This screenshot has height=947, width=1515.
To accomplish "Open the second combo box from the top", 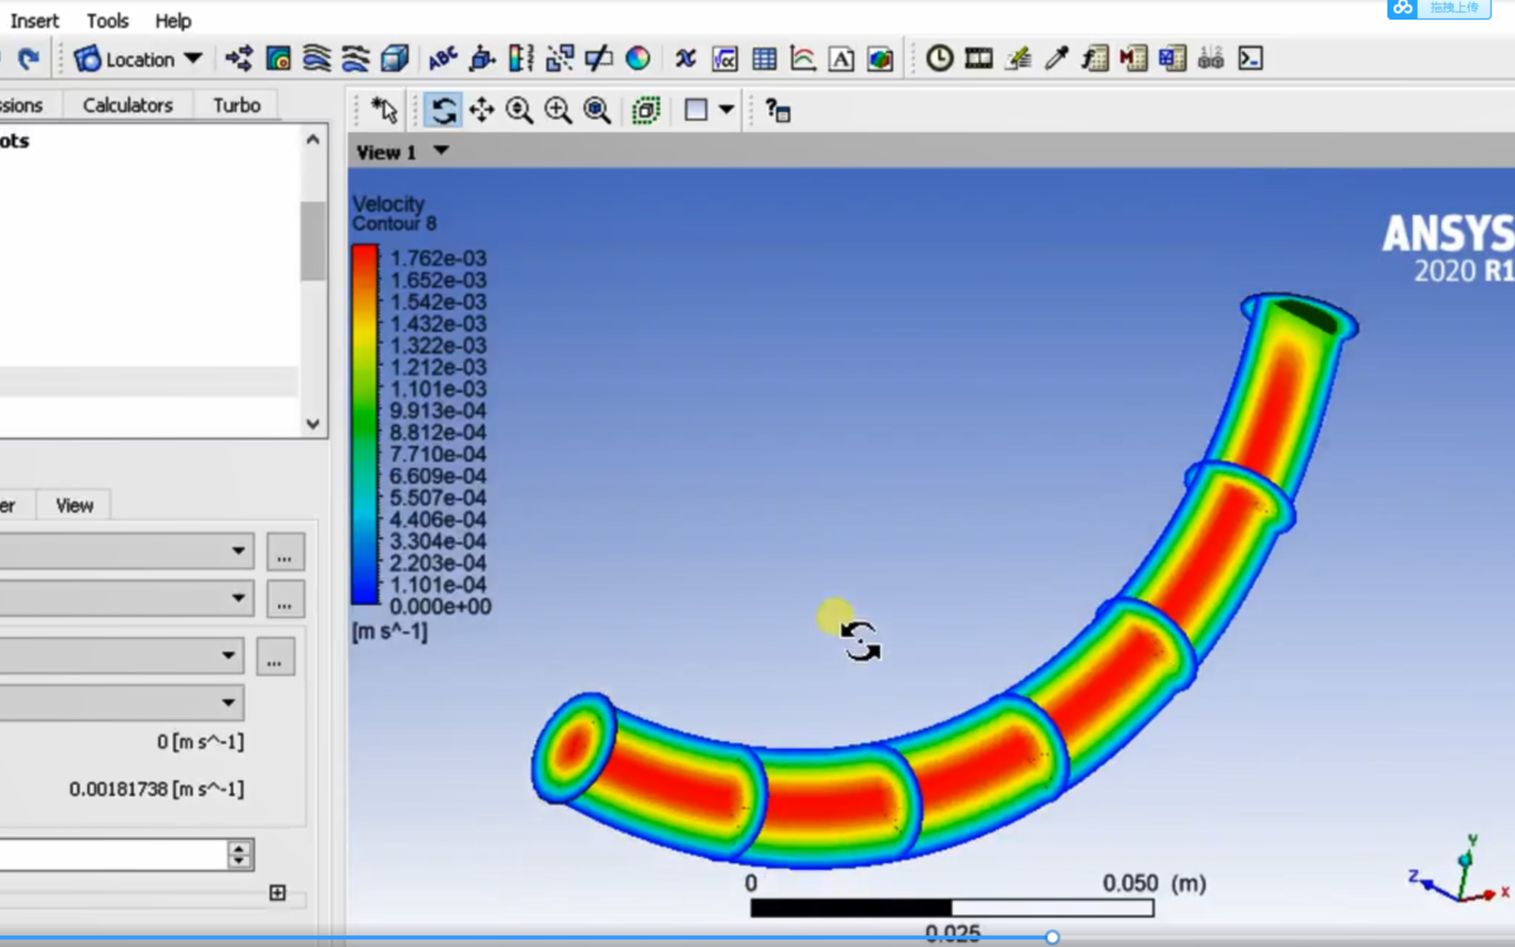I will point(126,598).
